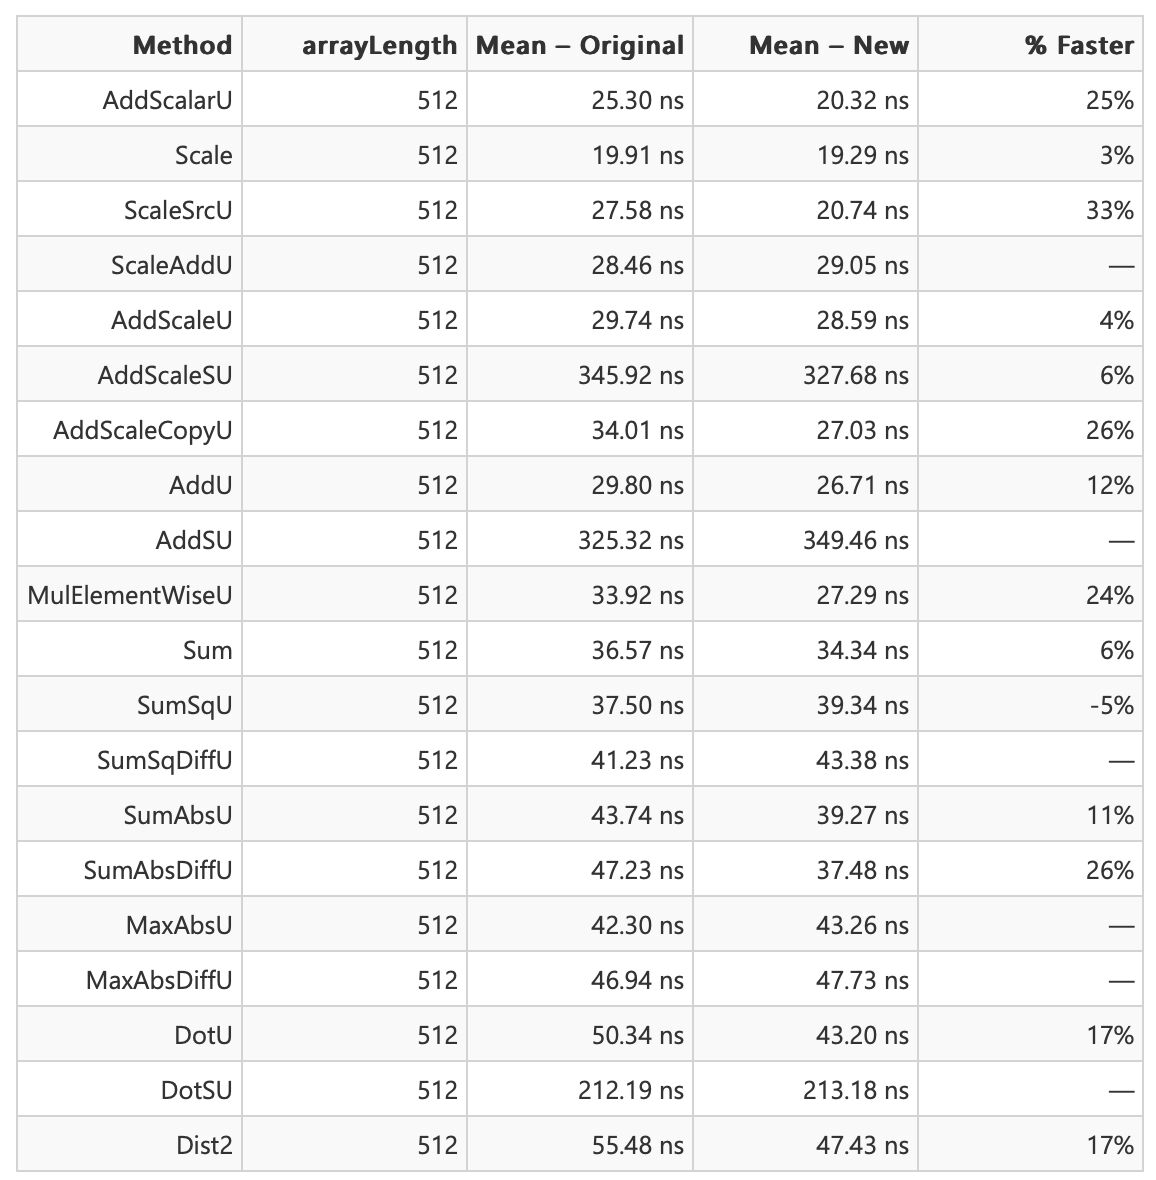Click the arrayLength column header
This screenshot has height=1180, width=1156.
[379, 45]
